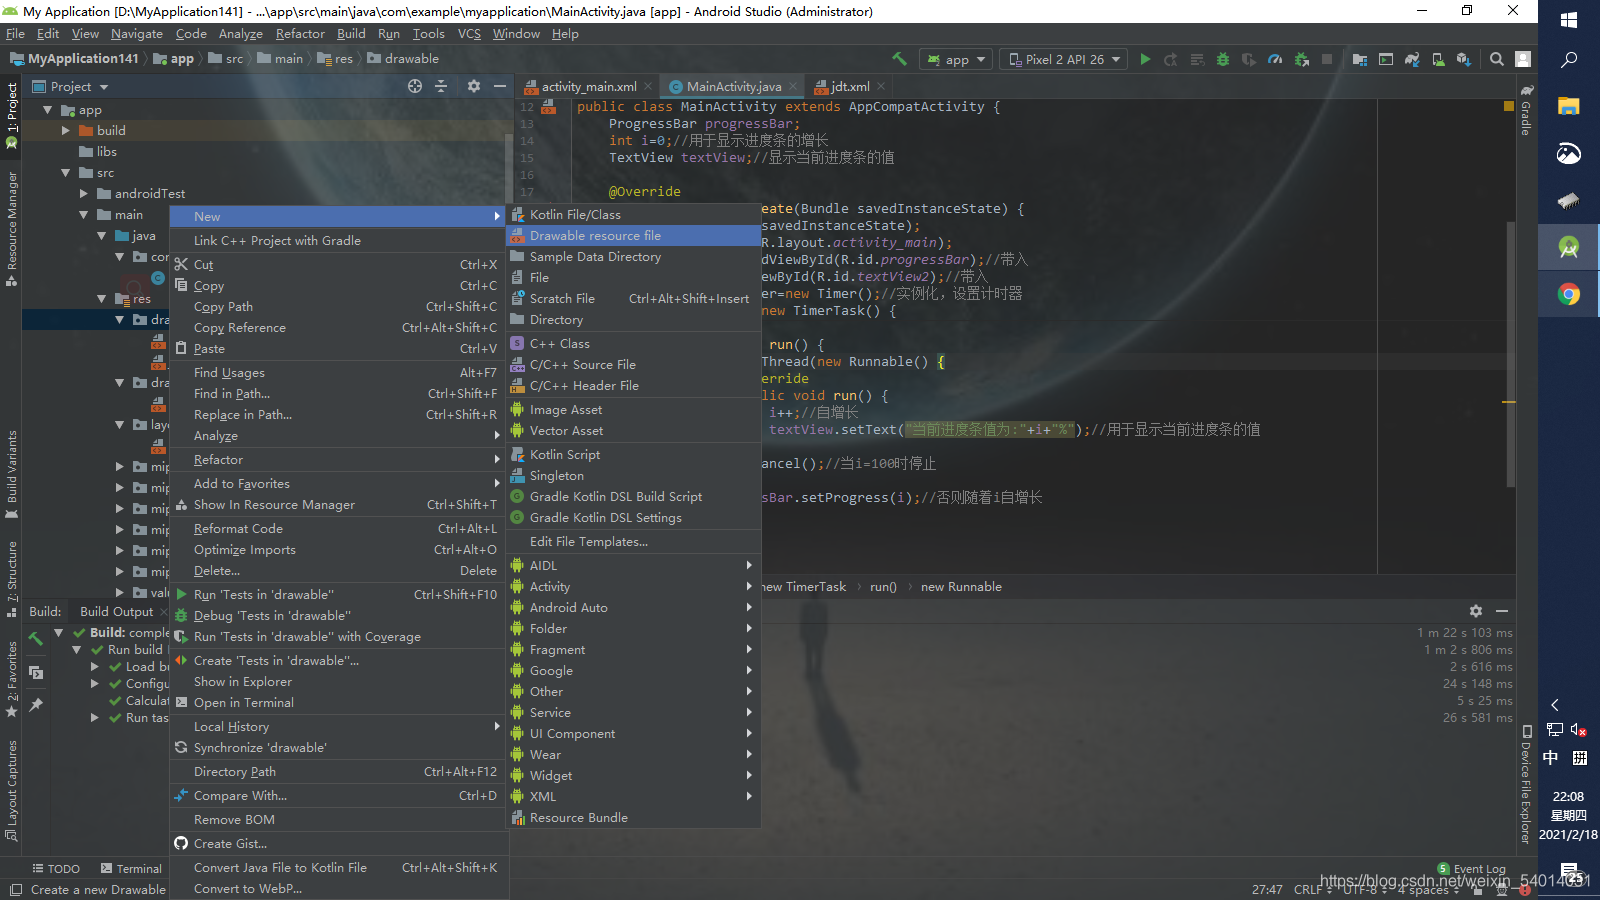Click collapse all icon in Project panel
Screen dimensions: 1600x900
441,86
